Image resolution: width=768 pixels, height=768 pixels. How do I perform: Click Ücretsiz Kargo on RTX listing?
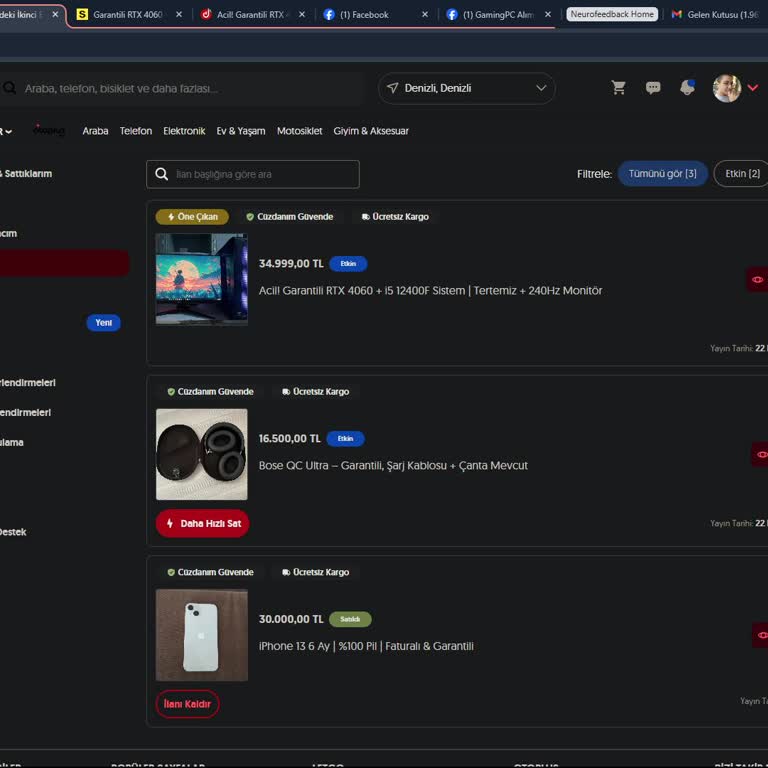[395, 216]
